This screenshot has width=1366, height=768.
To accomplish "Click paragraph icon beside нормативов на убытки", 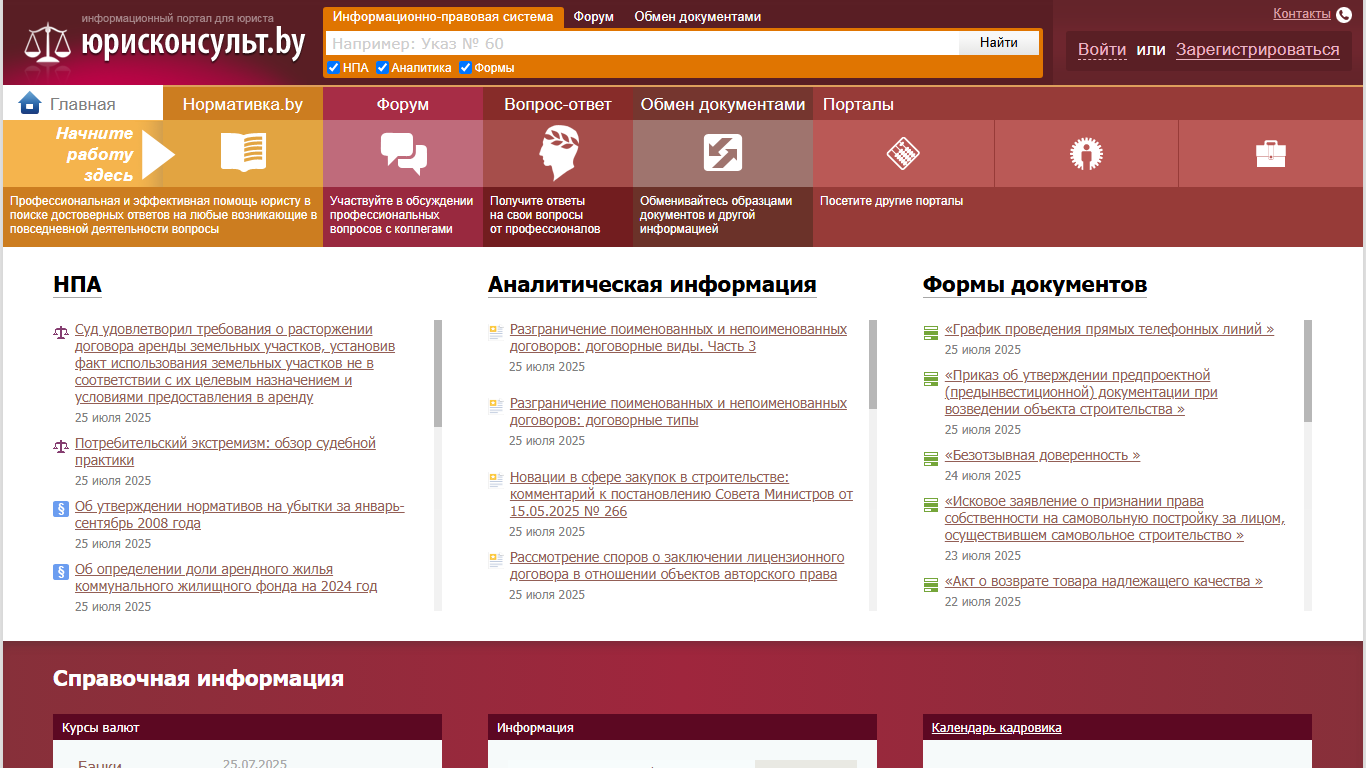I will coord(61,509).
